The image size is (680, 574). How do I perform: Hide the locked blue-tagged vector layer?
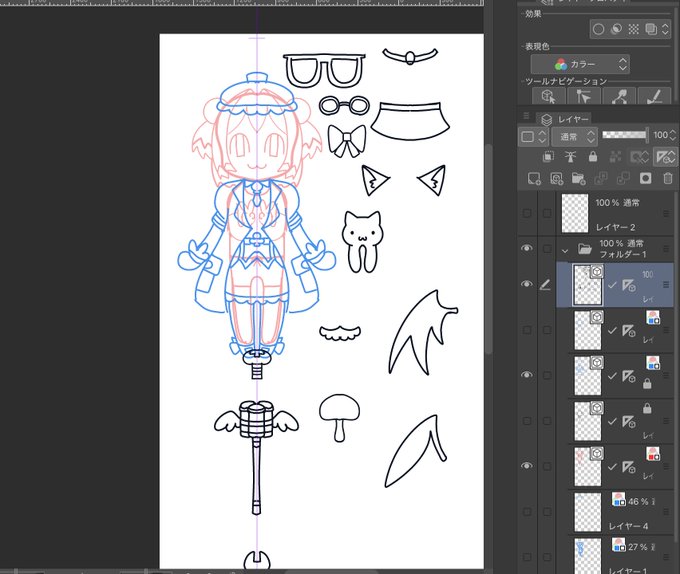click(x=527, y=375)
